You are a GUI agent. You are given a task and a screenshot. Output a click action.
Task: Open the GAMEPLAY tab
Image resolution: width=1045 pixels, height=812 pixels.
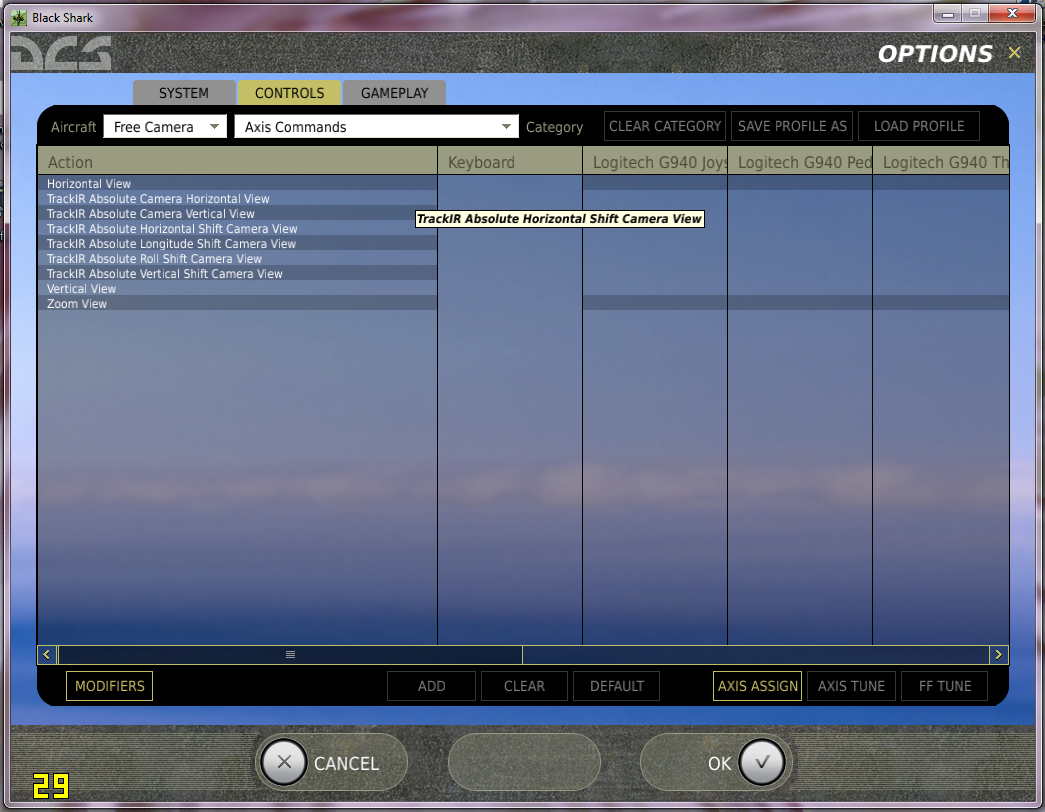tap(395, 93)
